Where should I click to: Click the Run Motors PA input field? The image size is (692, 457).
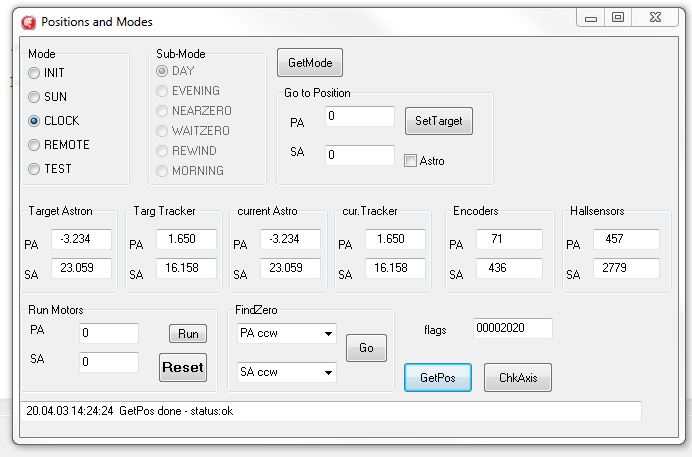108,333
